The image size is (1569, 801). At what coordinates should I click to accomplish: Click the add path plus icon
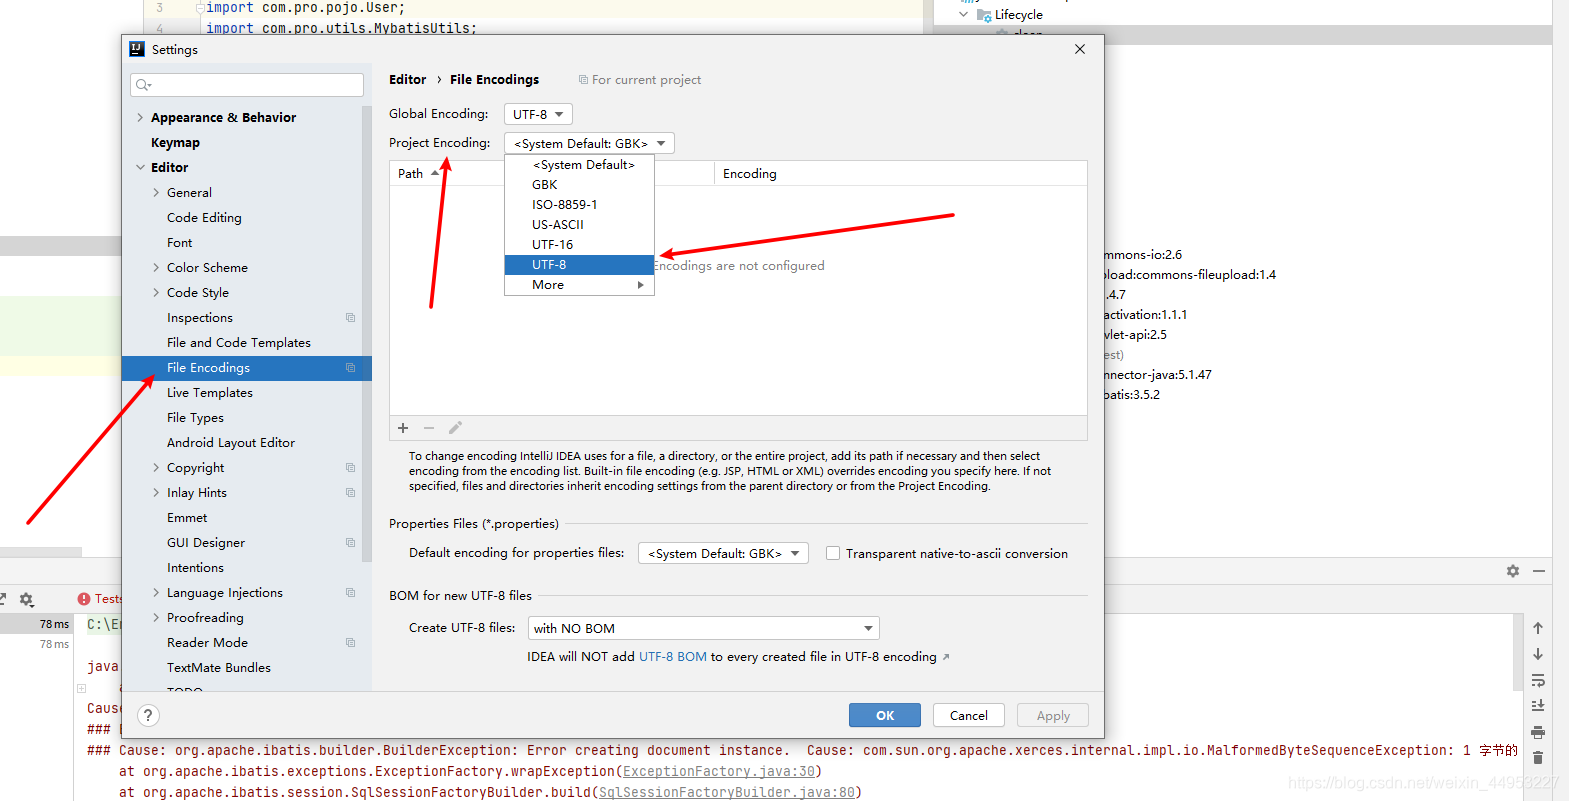(x=403, y=428)
